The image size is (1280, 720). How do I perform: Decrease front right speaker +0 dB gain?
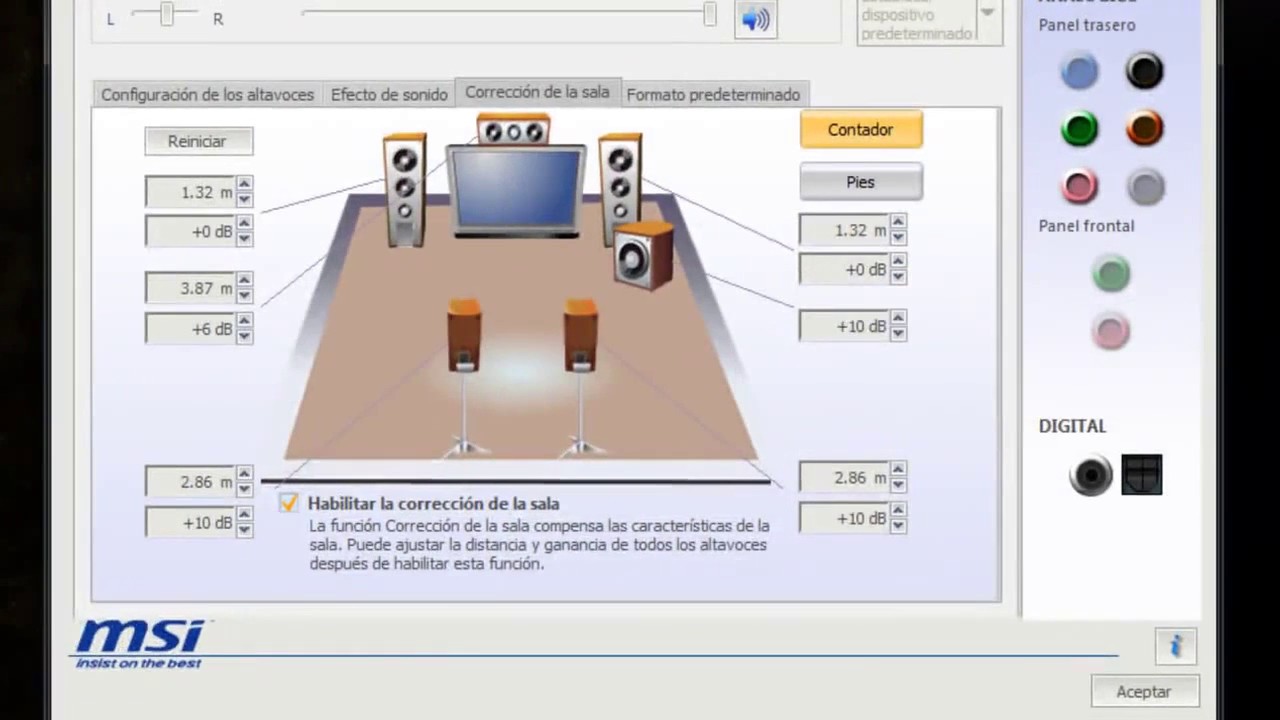click(898, 277)
